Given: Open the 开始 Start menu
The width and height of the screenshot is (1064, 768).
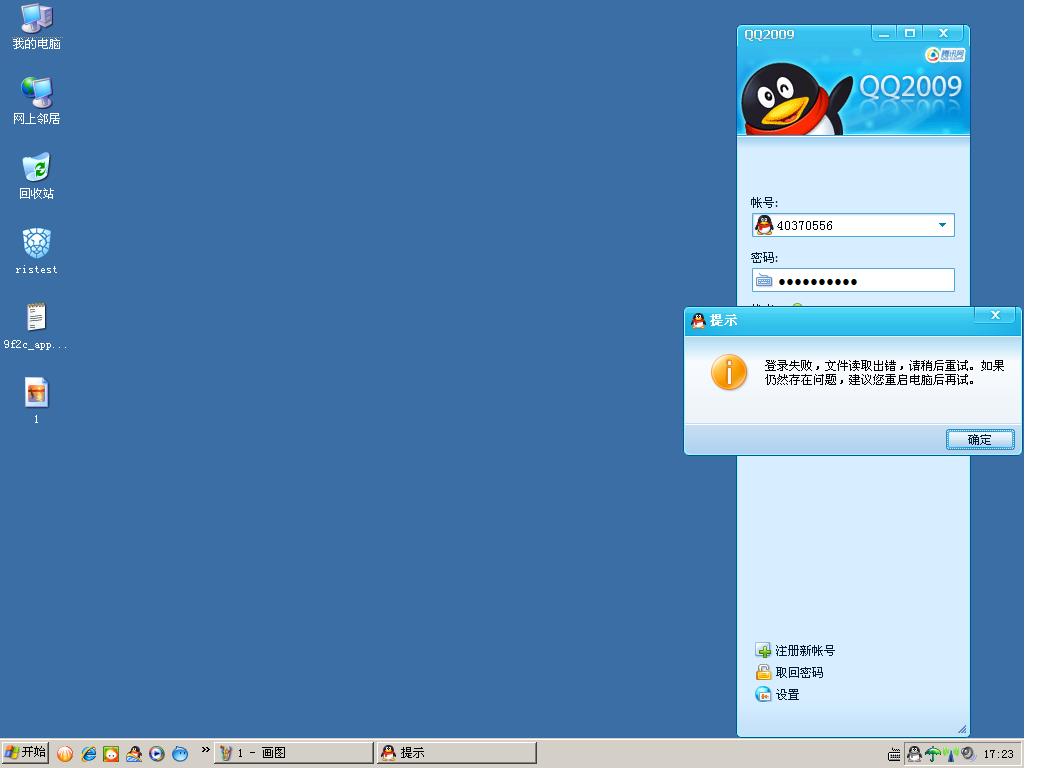Looking at the screenshot, I should pos(25,752).
